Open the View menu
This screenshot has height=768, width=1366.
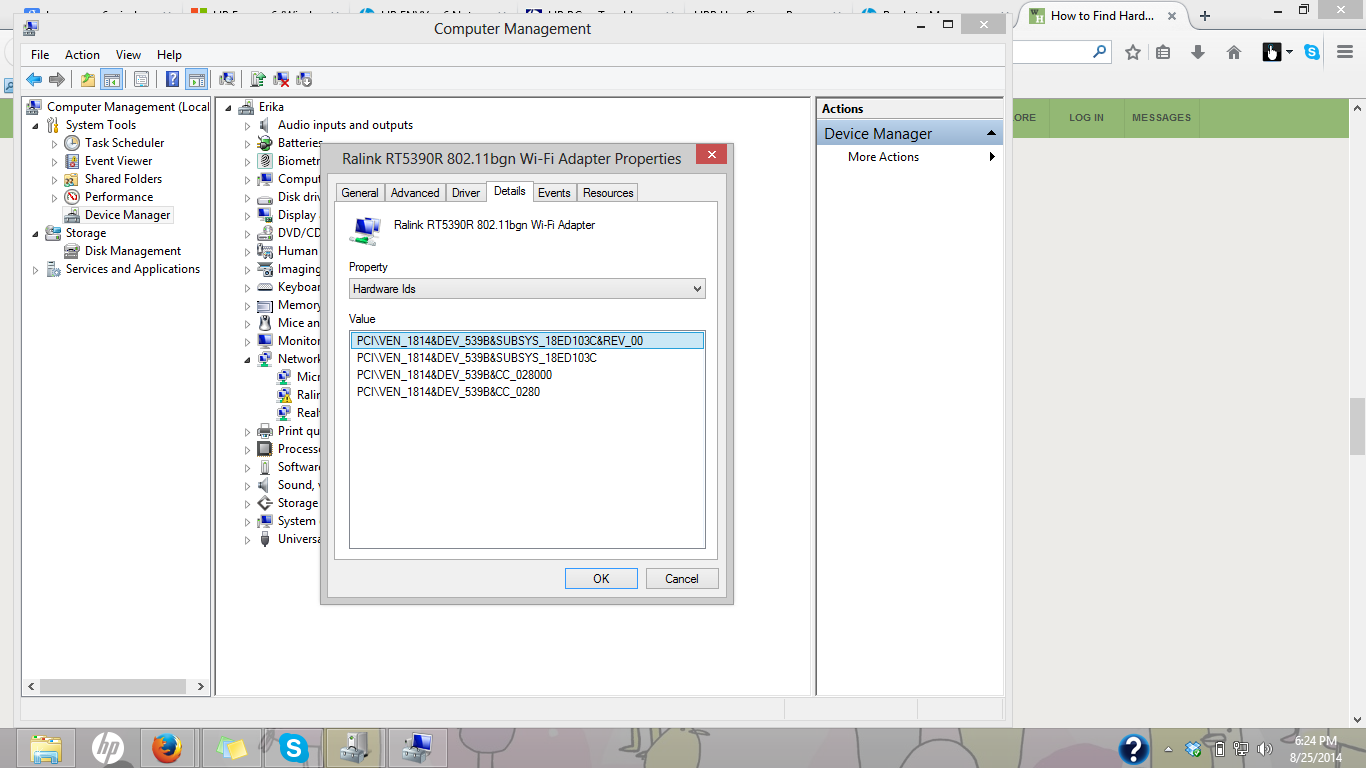(128, 55)
